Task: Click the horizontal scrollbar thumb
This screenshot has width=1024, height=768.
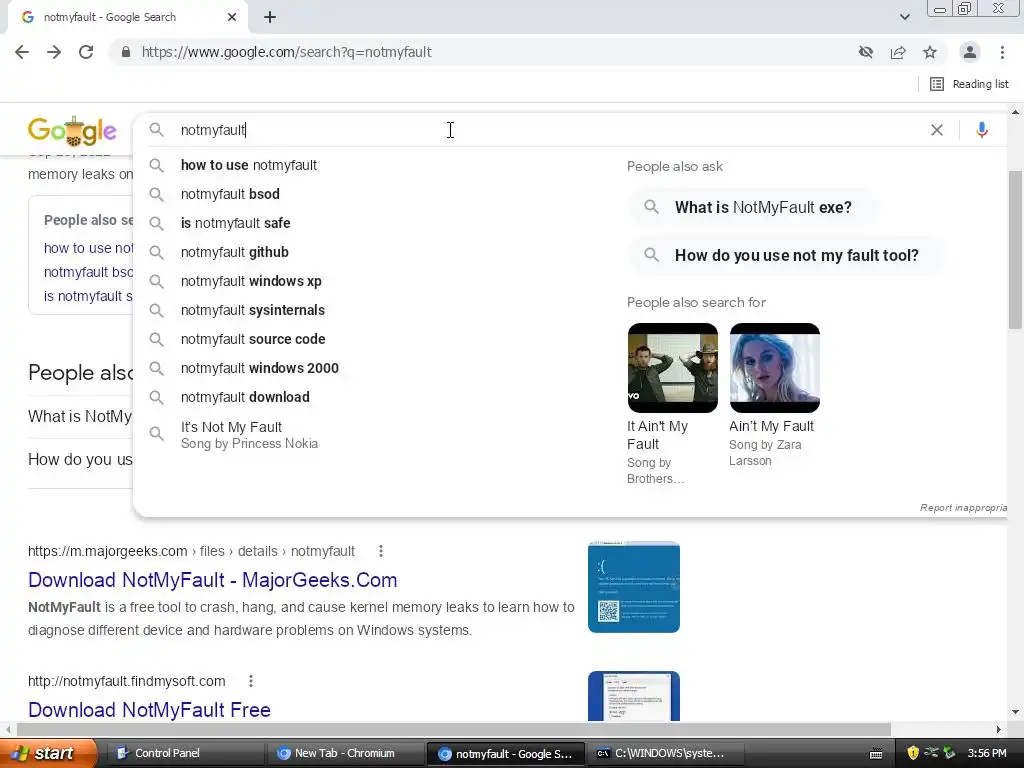Action: click(454, 729)
